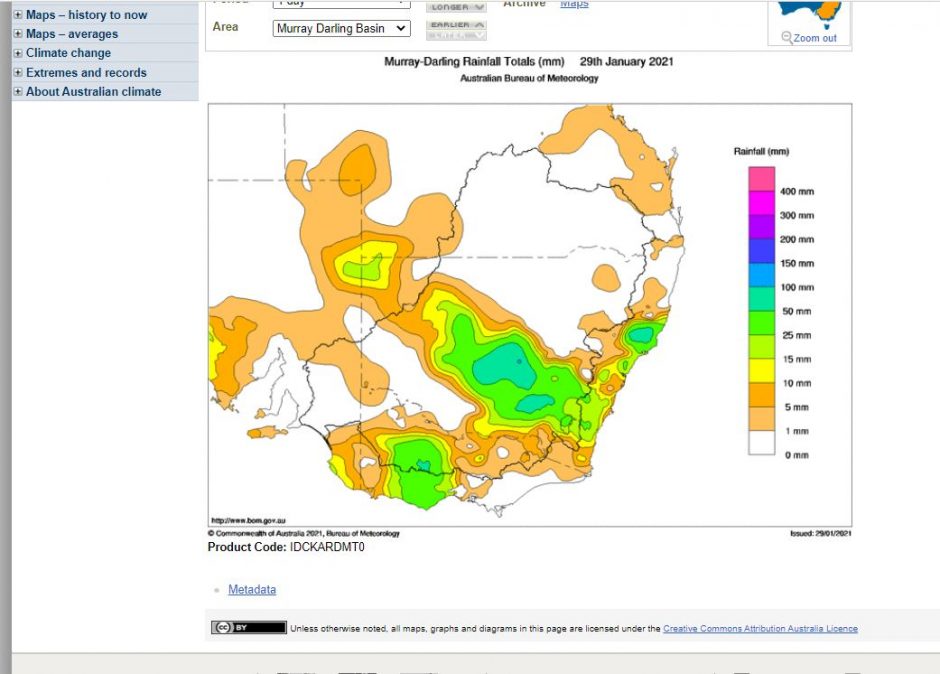940x674 pixels.
Task: Click the 'Australian Bureau of Meteorology' subtitle
Action: 529,78
